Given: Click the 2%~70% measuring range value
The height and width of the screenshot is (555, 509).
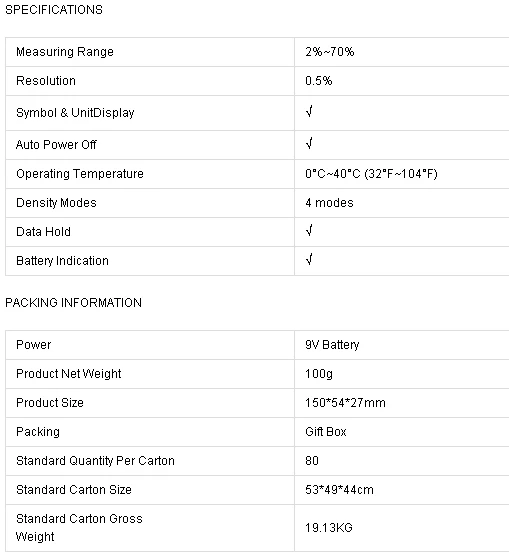Looking at the screenshot, I should pos(330,52).
